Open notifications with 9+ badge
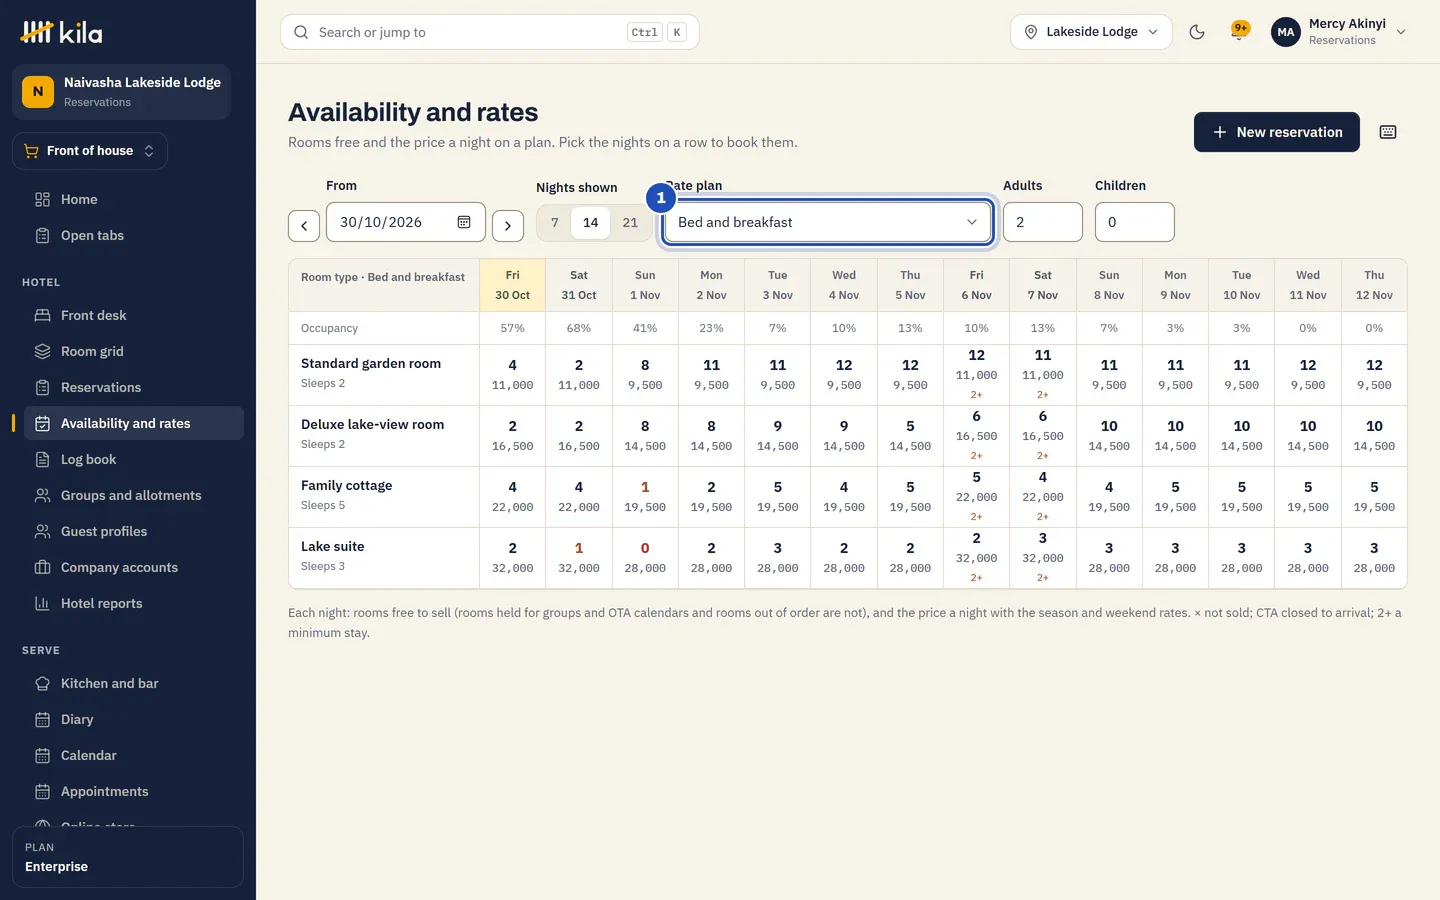This screenshot has height=900, width=1440. tap(1240, 31)
